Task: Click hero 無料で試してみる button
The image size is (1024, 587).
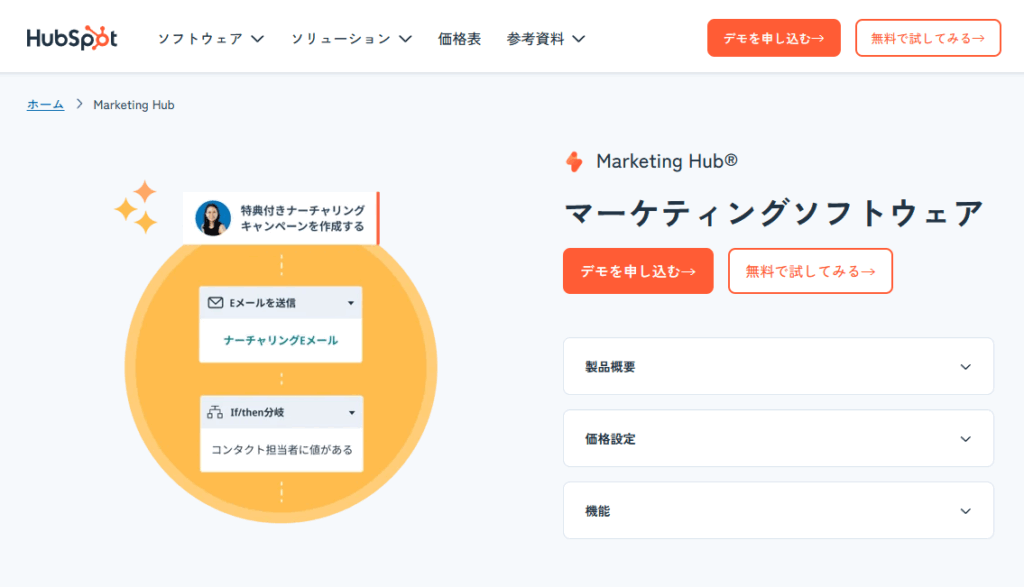Action: click(810, 271)
